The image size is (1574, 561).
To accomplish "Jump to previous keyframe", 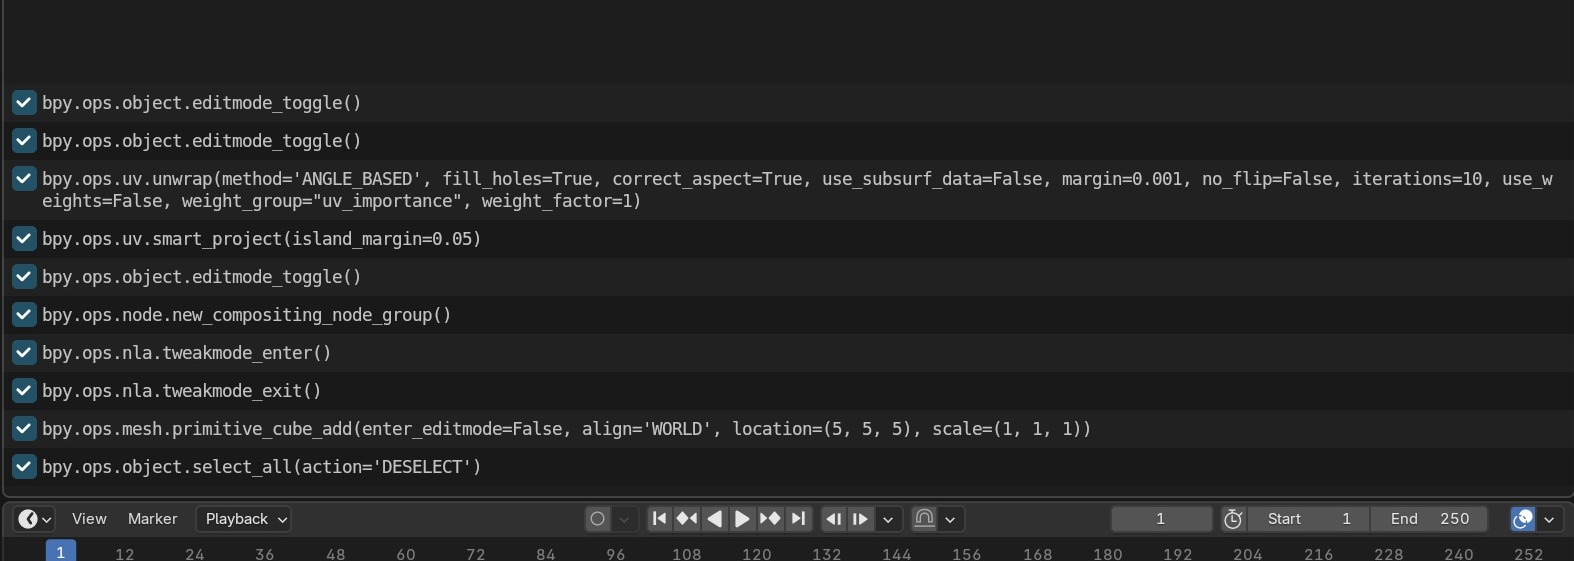I will click(x=687, y=519).
